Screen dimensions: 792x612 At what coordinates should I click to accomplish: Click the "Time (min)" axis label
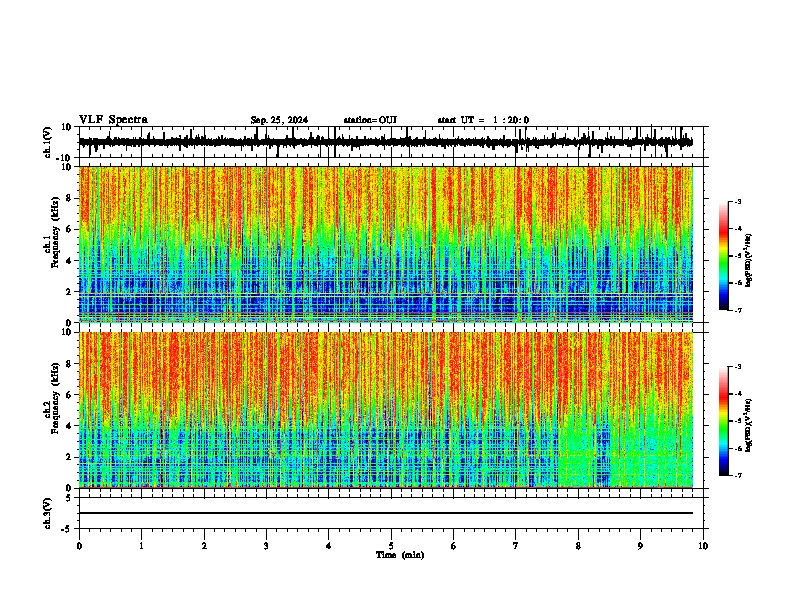coord(400,555)
